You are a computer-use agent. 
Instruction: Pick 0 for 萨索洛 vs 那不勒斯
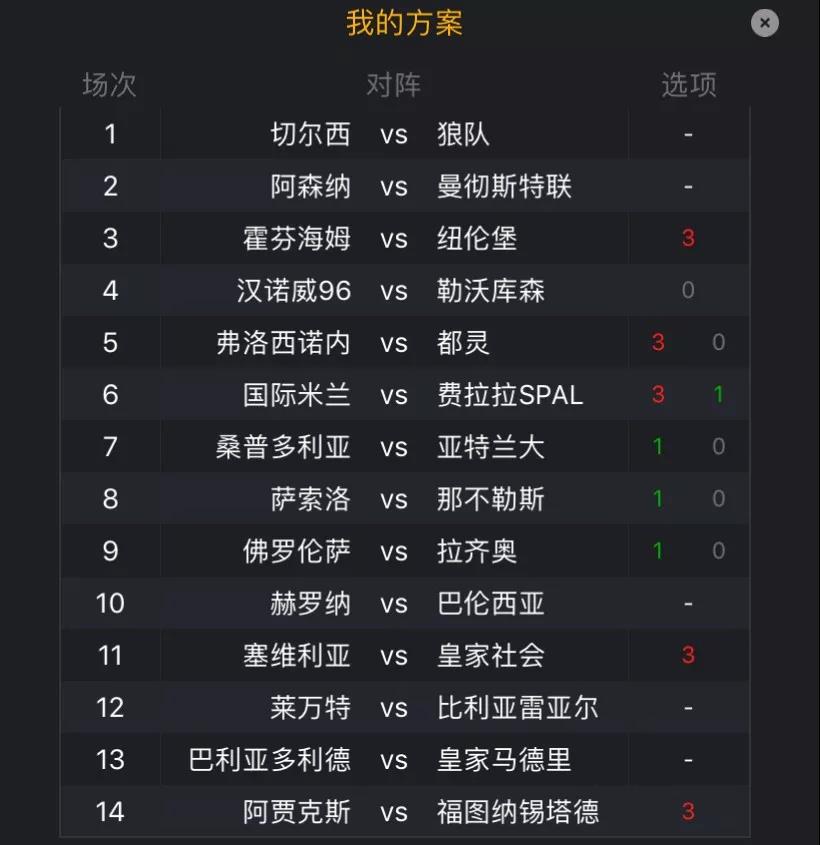(718, 499)
